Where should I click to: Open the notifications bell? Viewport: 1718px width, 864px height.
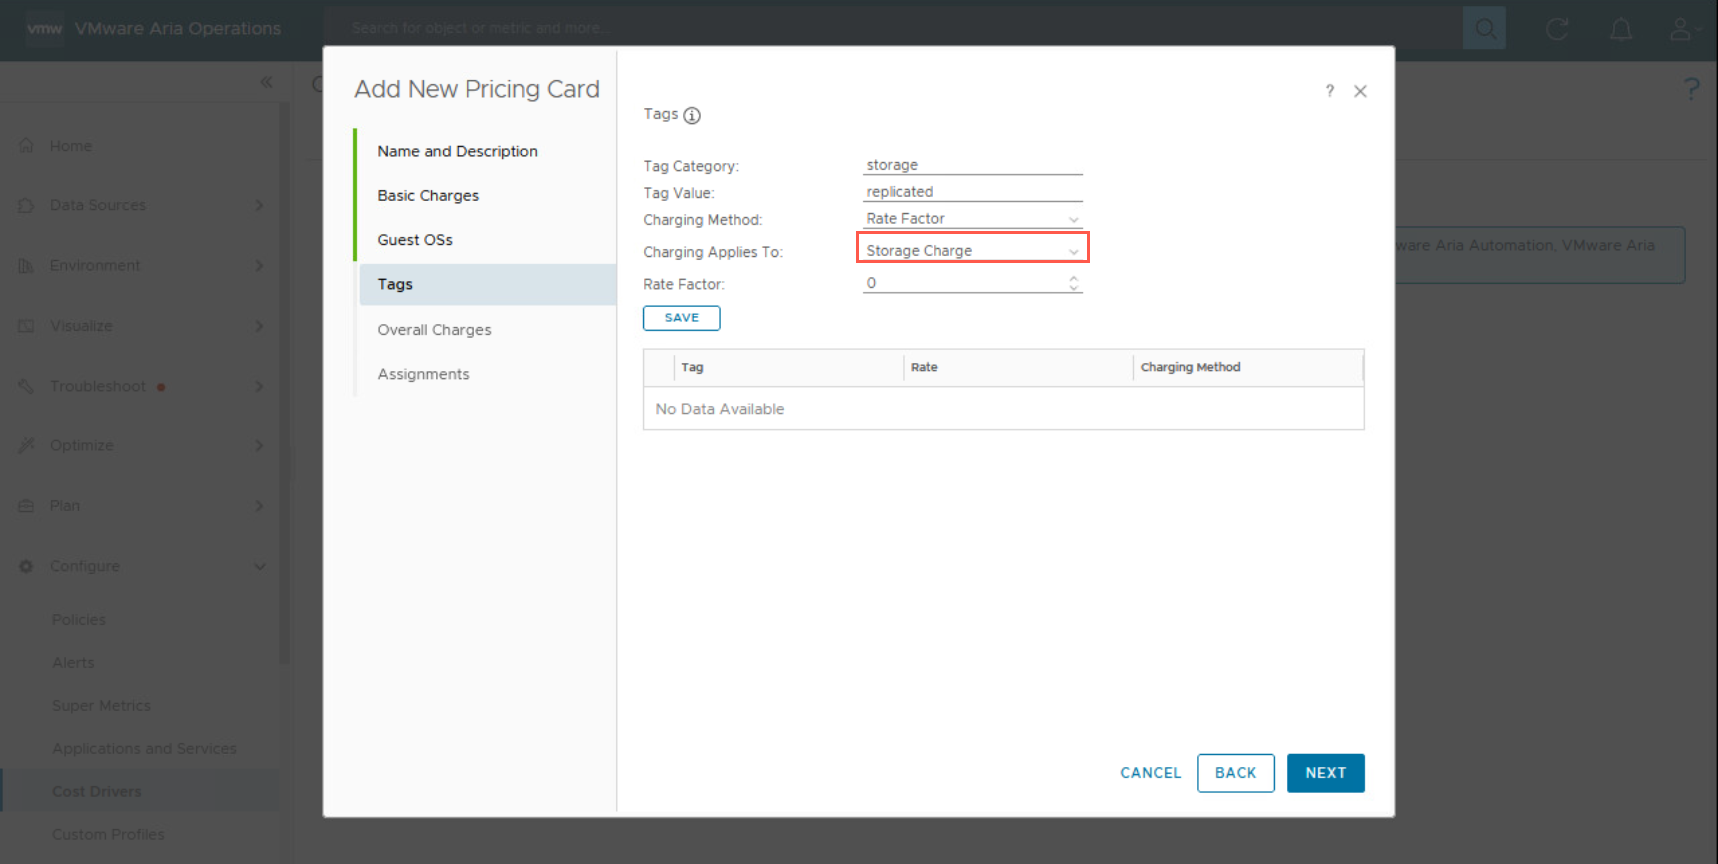coord(1620,29)
